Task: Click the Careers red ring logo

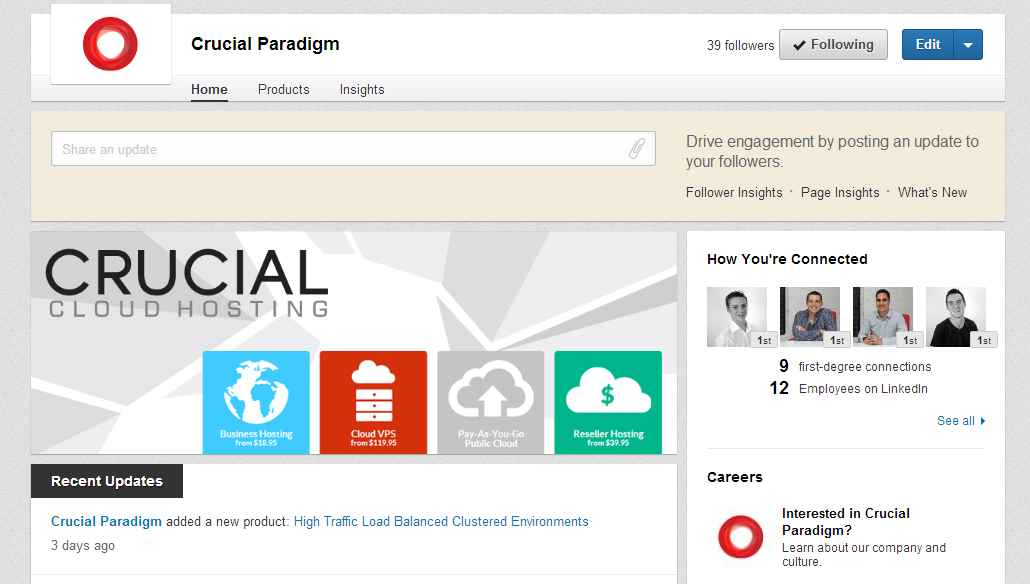Action: click(740, 537)
